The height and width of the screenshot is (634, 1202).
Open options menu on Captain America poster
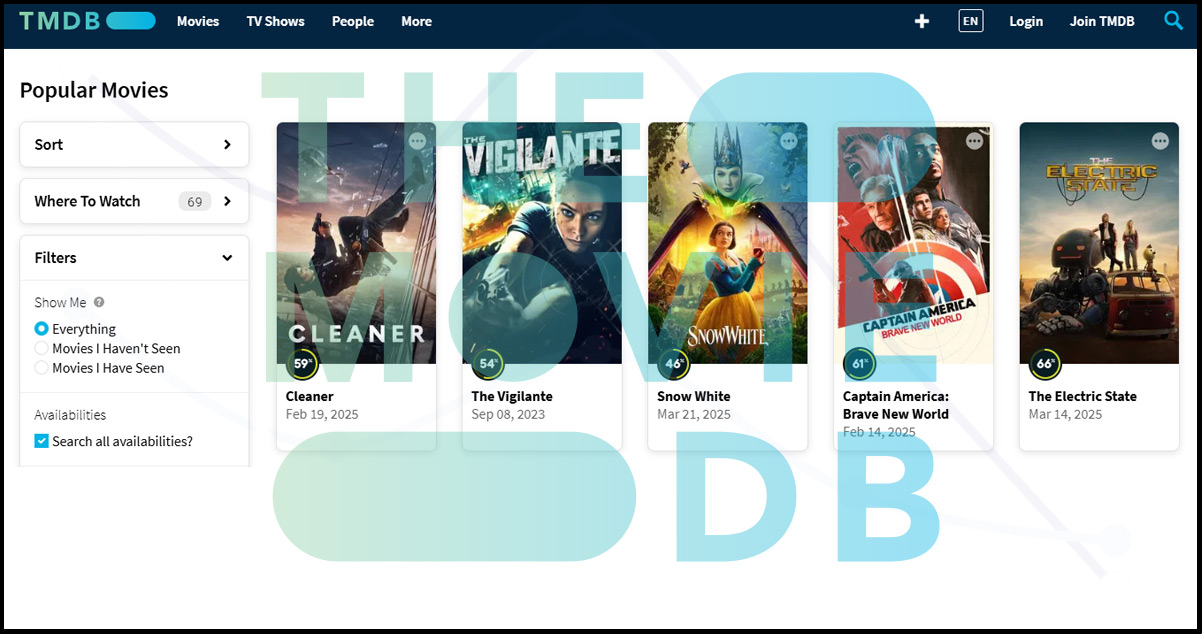[975, 141]
